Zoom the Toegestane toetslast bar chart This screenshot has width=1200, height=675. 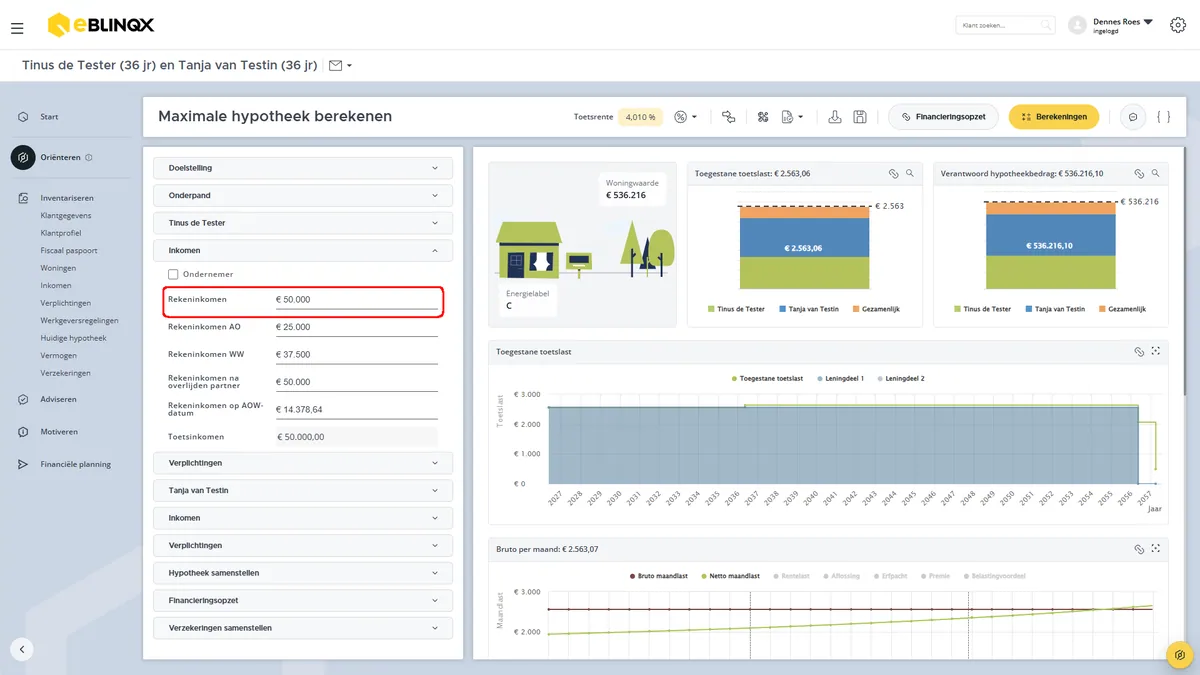910,173
